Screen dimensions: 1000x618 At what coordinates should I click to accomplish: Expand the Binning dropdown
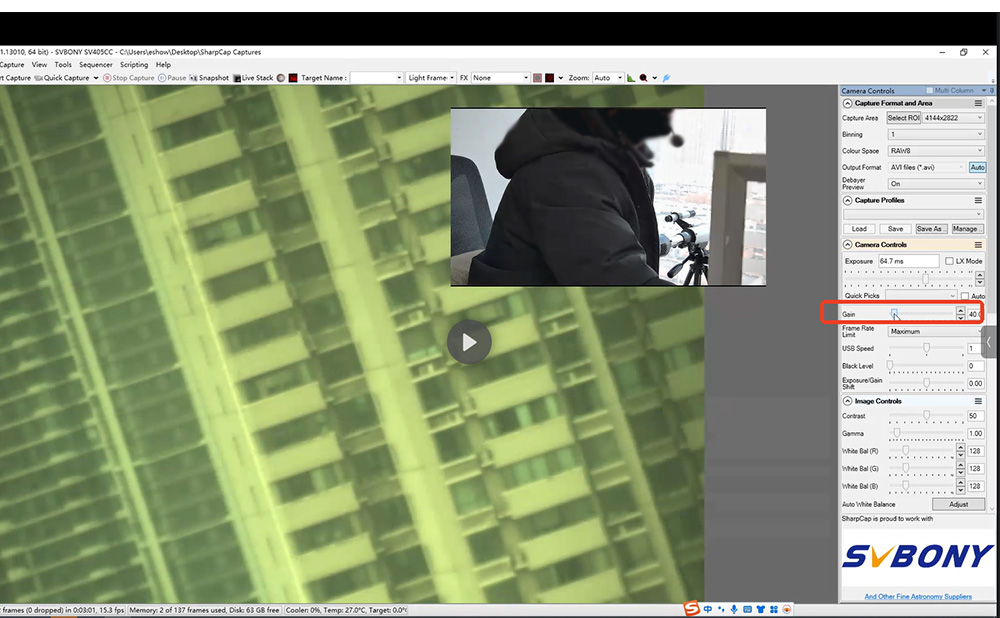936,134
